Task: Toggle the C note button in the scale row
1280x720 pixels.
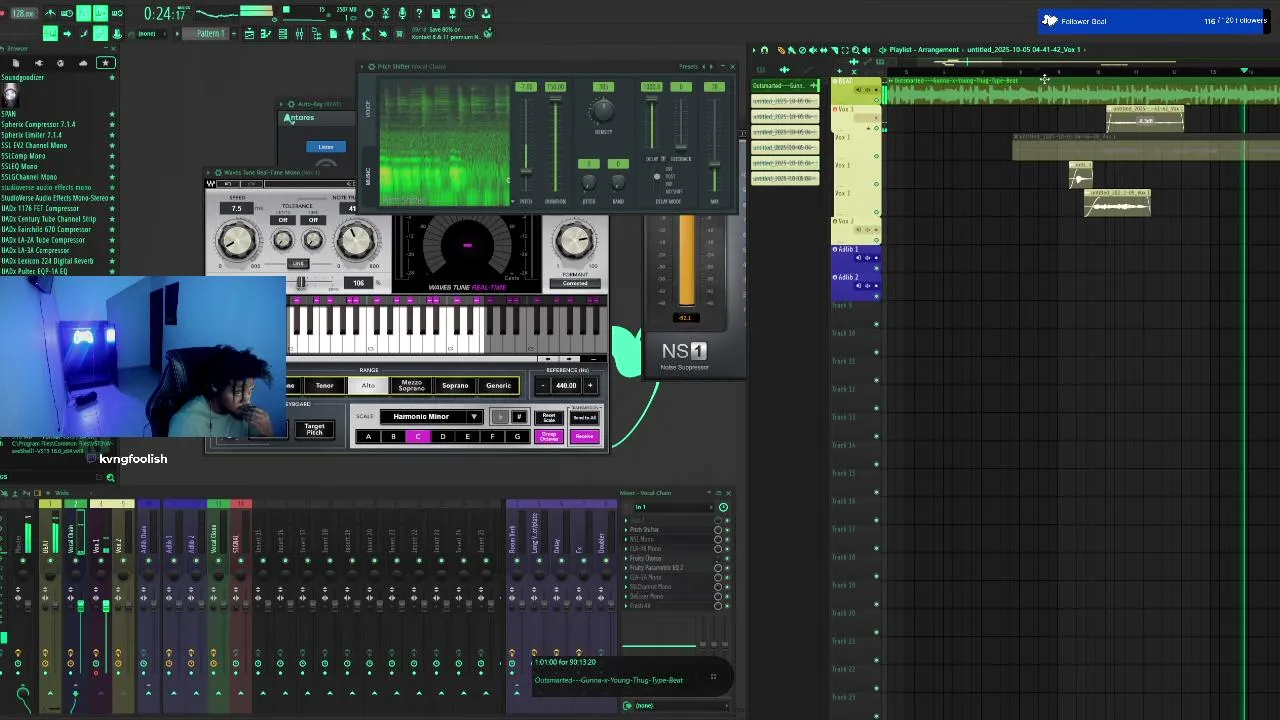Action: click(418, 436)
